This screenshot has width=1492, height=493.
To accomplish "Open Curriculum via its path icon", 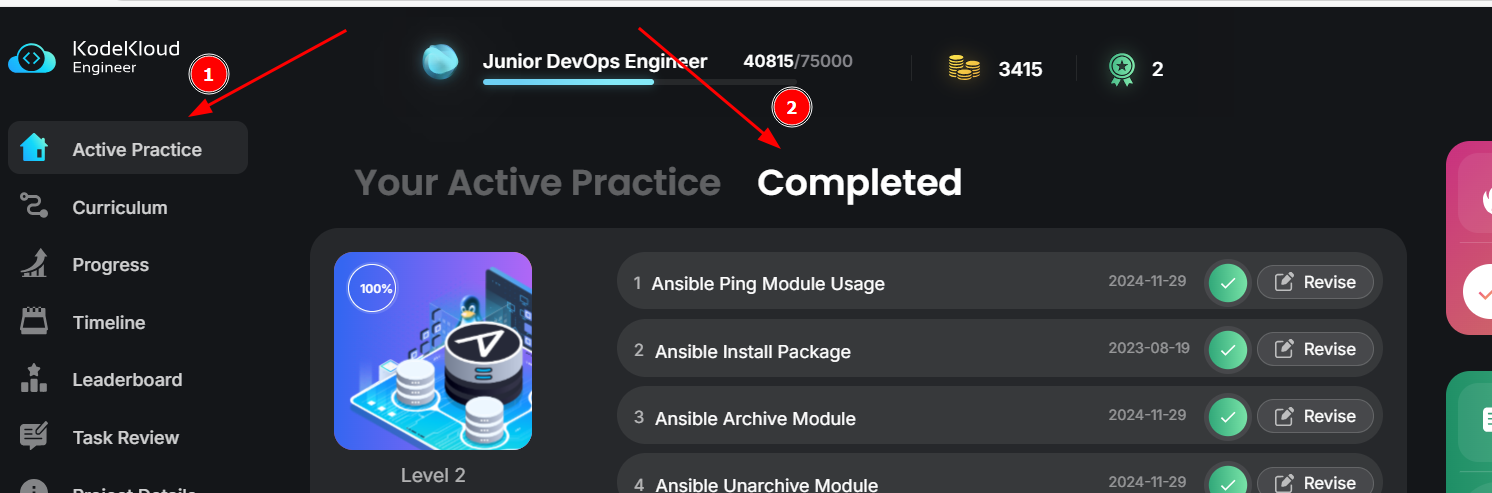I will pos(34,206).
